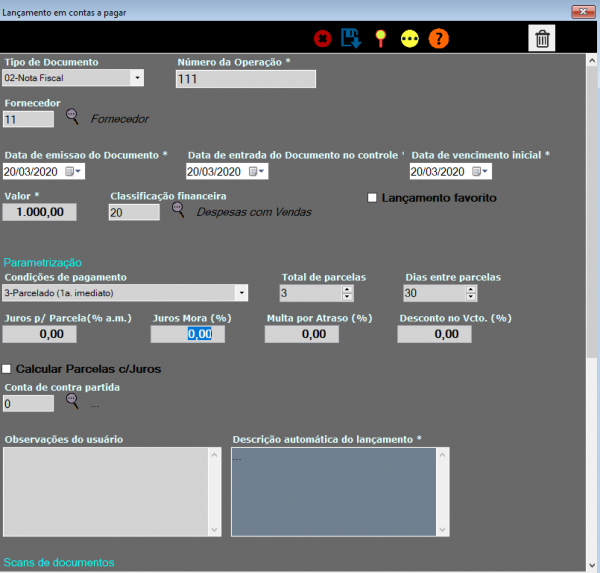Image resolution: width=600 pixels, height=573 pixels.
Task: Click the Número da Operação field
Action: pos(245,79)
